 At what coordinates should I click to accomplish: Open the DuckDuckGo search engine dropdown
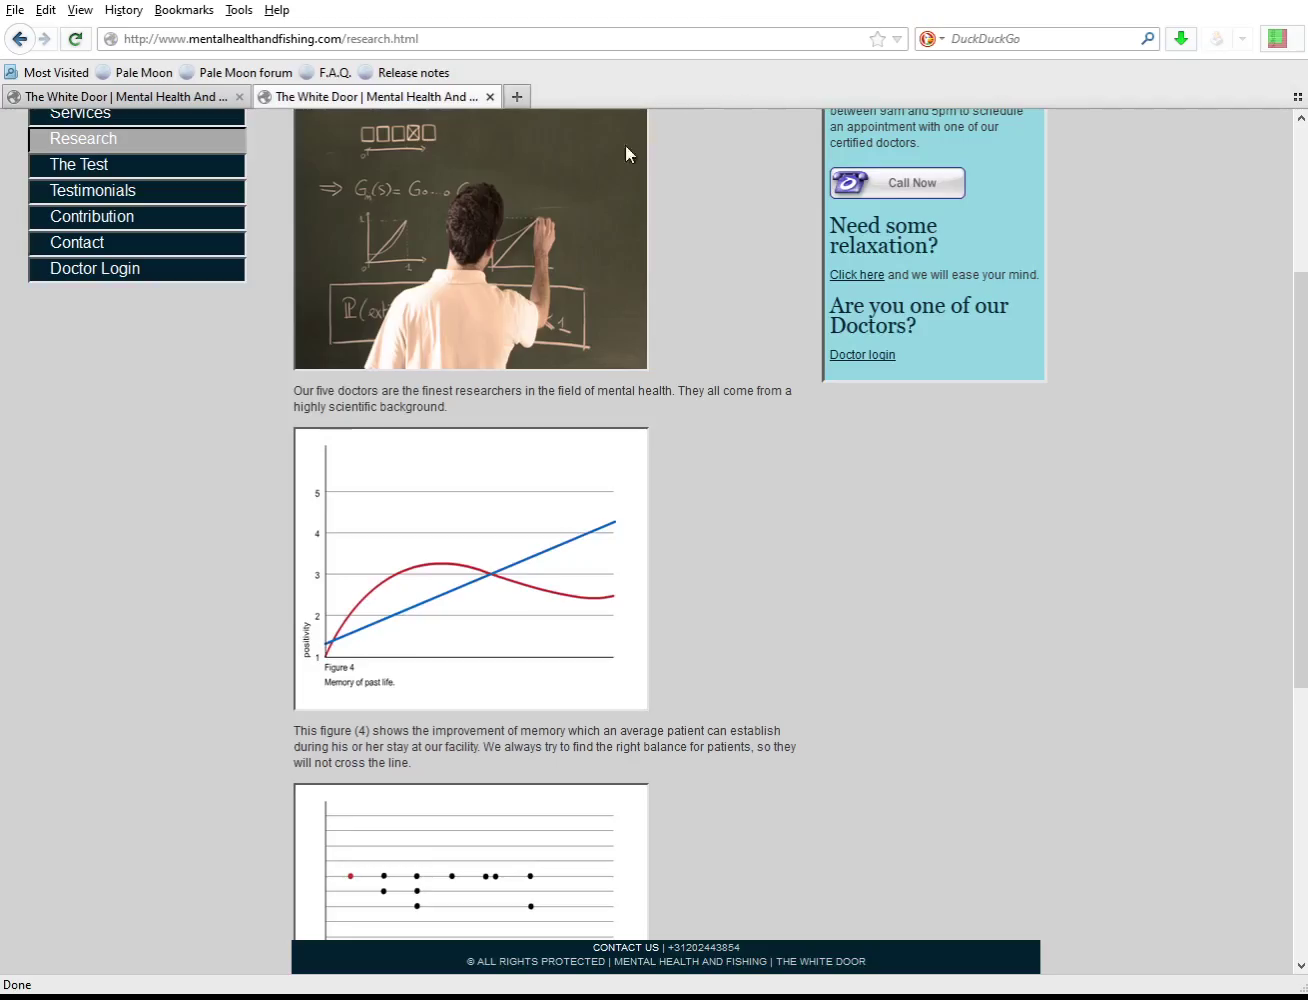pyautogui.click(x=931, y=39)
